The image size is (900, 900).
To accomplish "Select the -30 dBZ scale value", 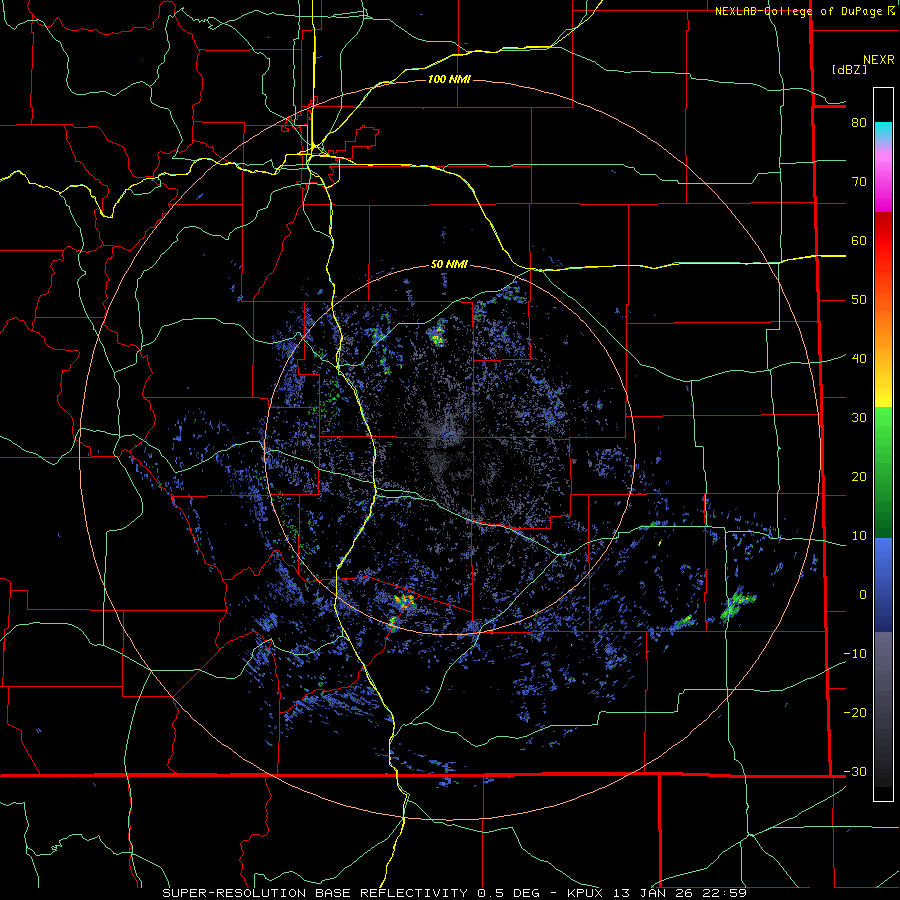I will [x=855, y=771].
